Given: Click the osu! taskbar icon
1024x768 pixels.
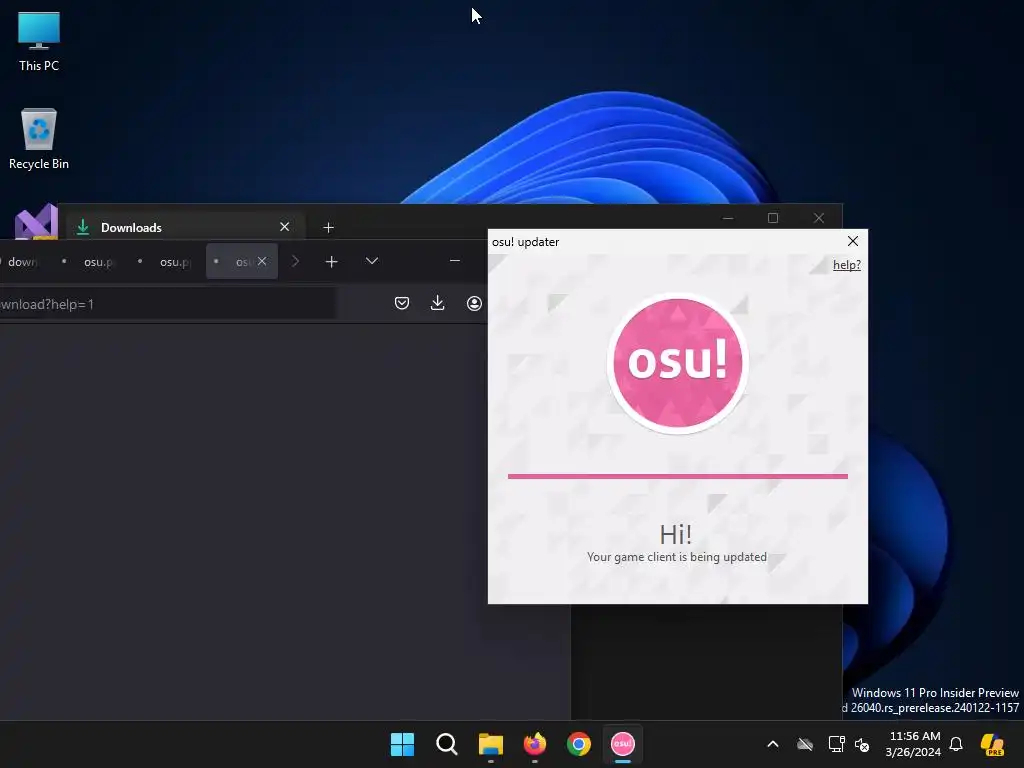Looking at the screenshot, I should coord(622,744).
